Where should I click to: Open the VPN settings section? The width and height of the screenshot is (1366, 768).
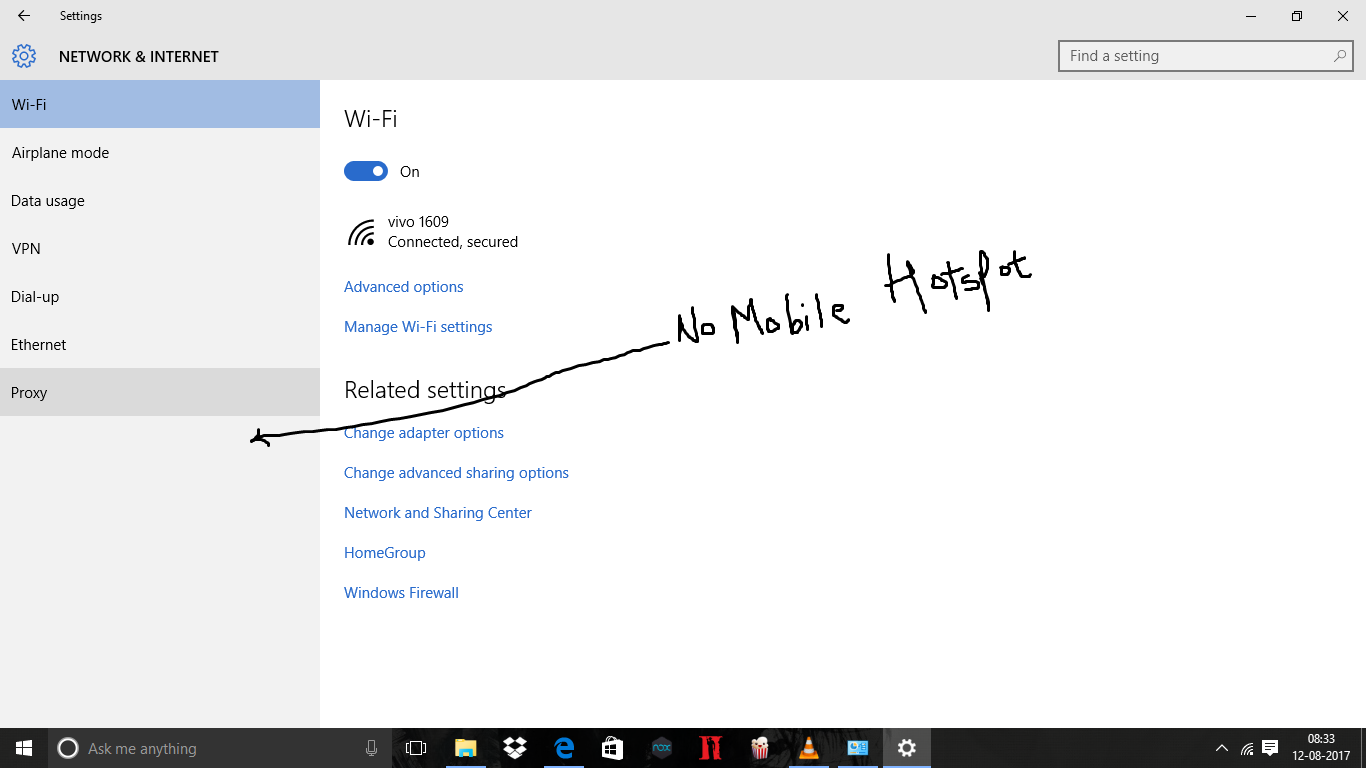(x=26, y=249)
